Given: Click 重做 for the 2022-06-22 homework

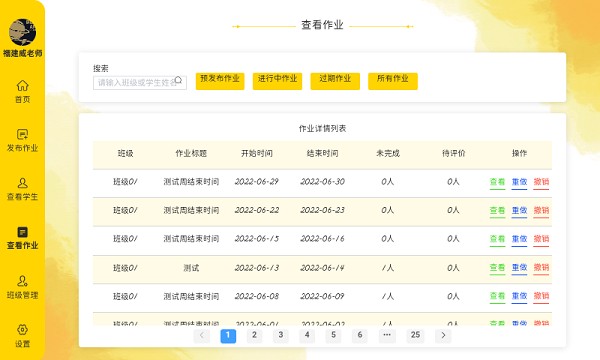Looking at the screenshot, I should 519,211.
